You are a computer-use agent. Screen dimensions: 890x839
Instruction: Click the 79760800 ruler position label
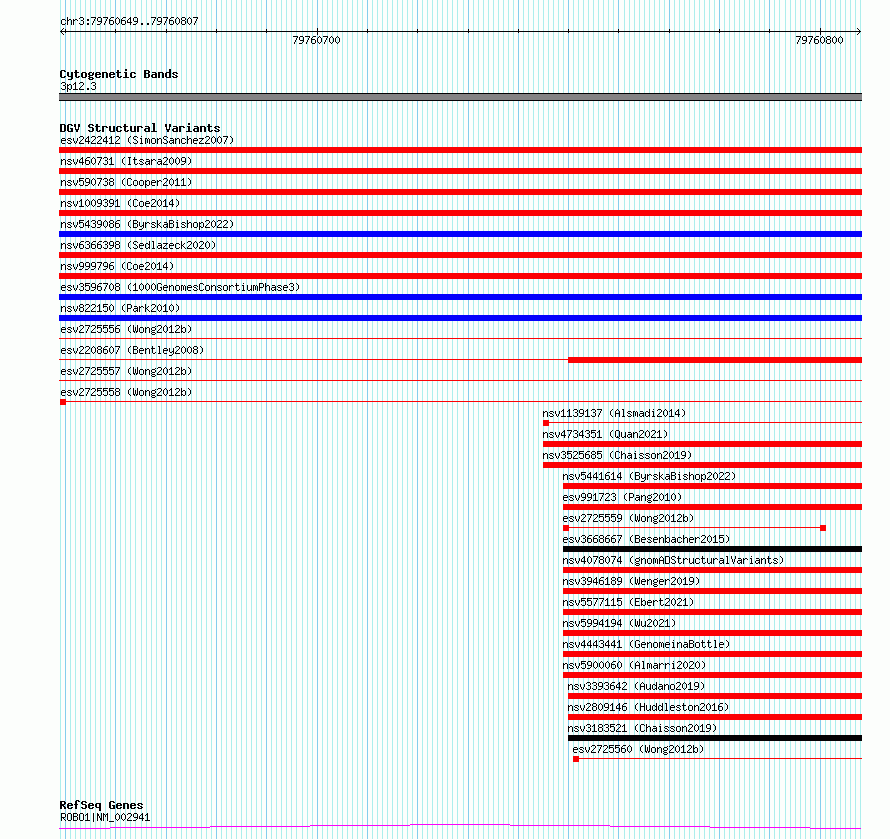(x=819, y=40)
